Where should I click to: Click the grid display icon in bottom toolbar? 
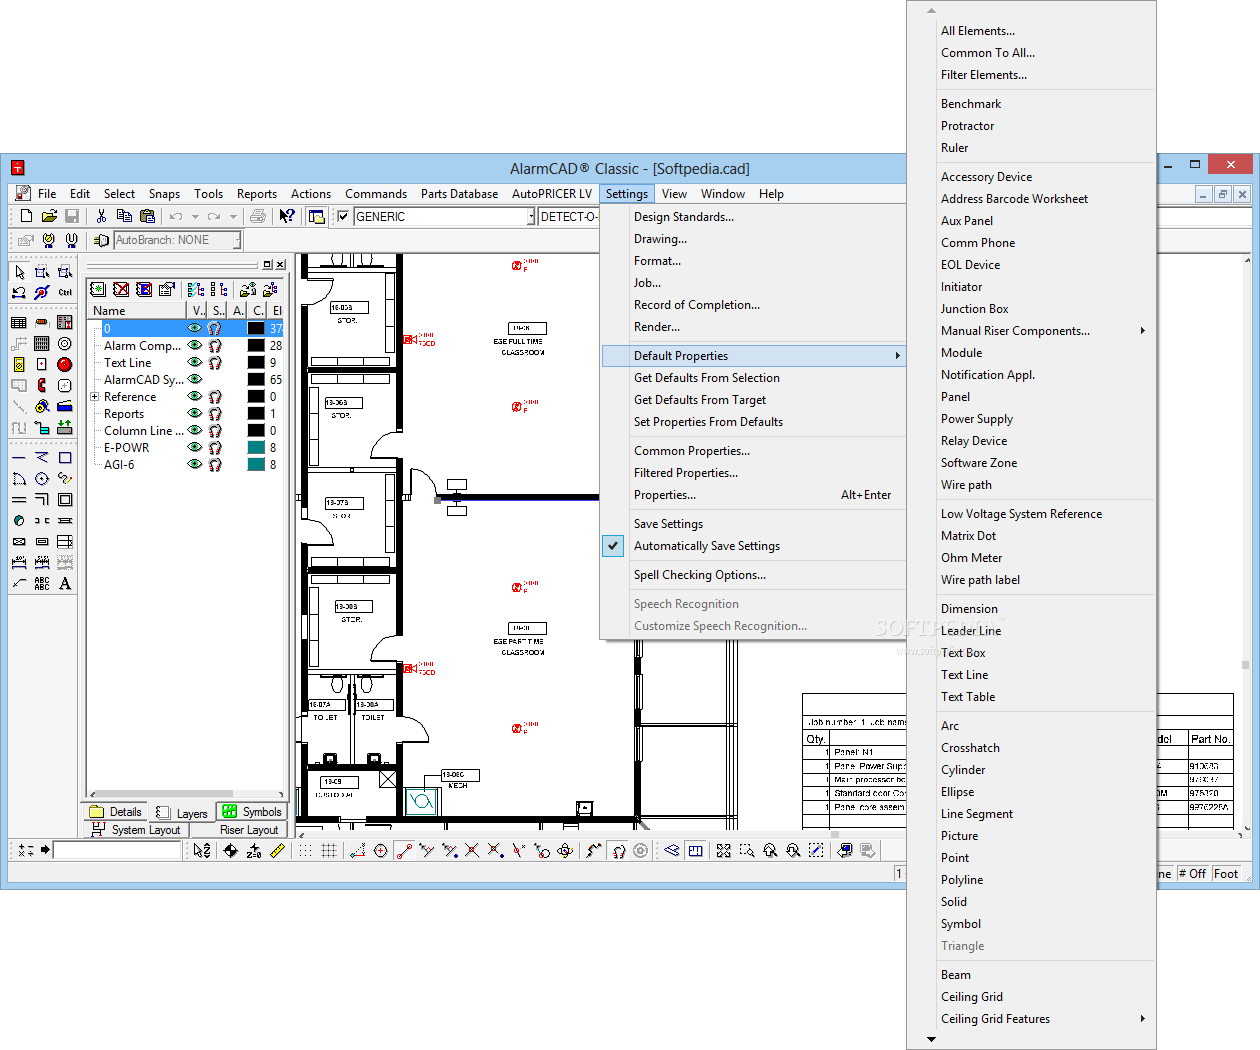(x=329, y=850)
